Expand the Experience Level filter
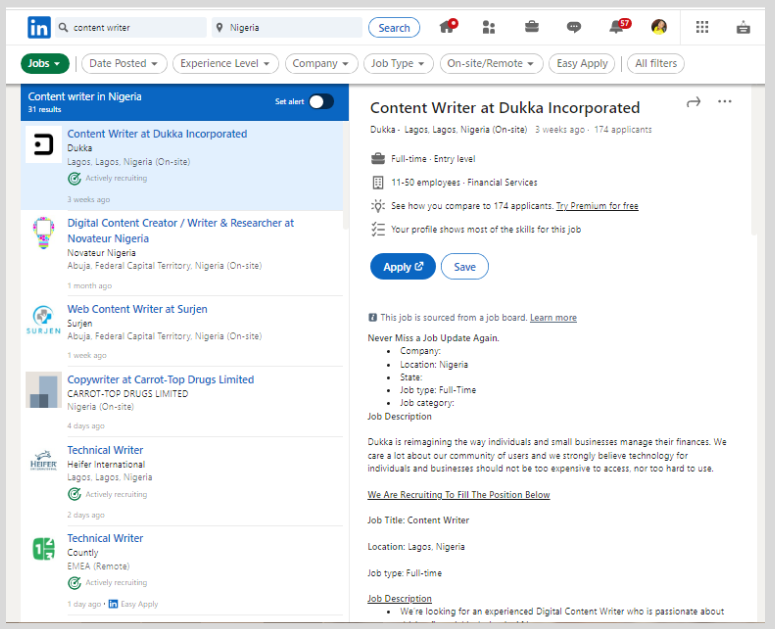775x629 pixels. (225, 63)
